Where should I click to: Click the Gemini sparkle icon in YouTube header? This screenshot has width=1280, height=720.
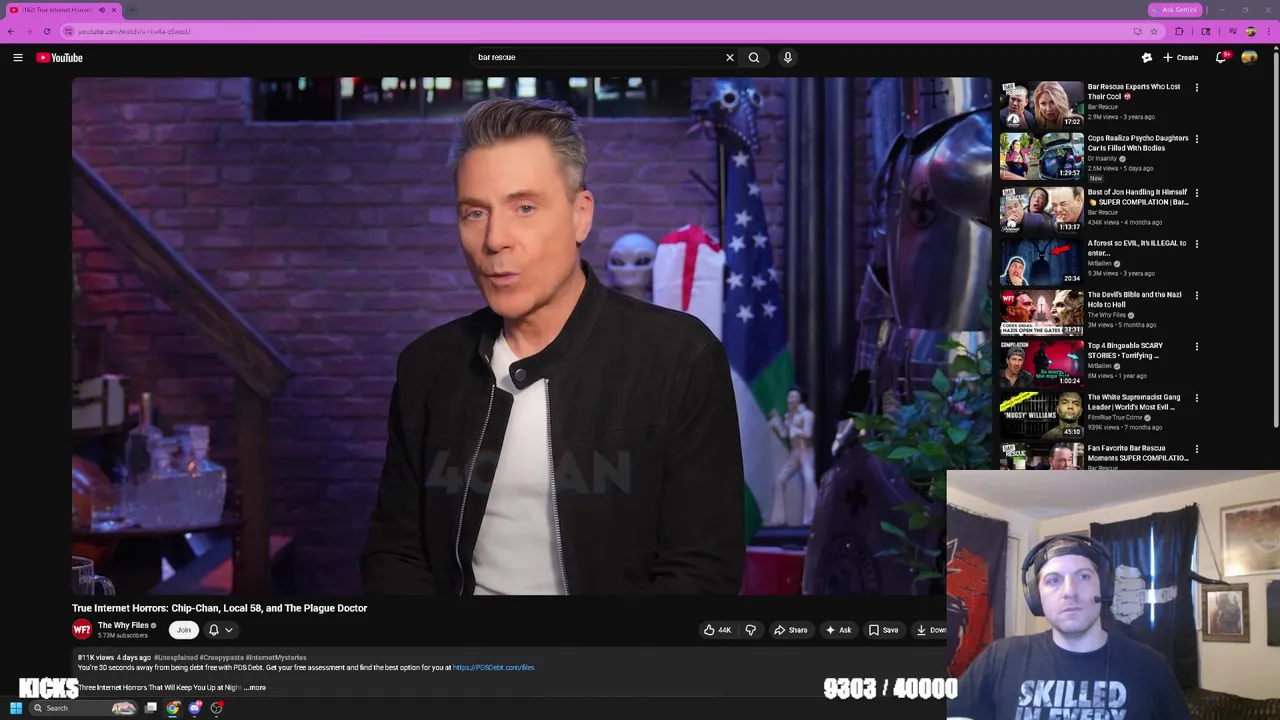[x=1147, y=58]
